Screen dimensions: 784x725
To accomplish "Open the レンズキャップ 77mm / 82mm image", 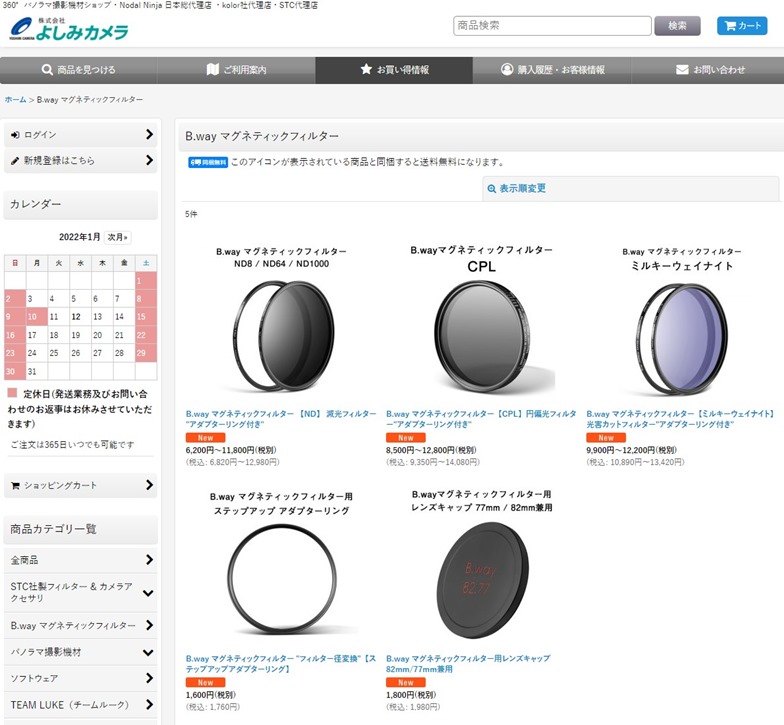I will pos(482,565).
